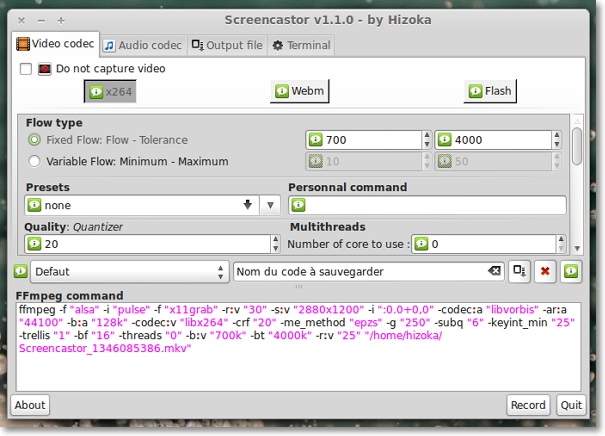The height and width of the screenshot is (436, 605).
Task: Switch to the Terminal tab
Action: click(301, 46)
